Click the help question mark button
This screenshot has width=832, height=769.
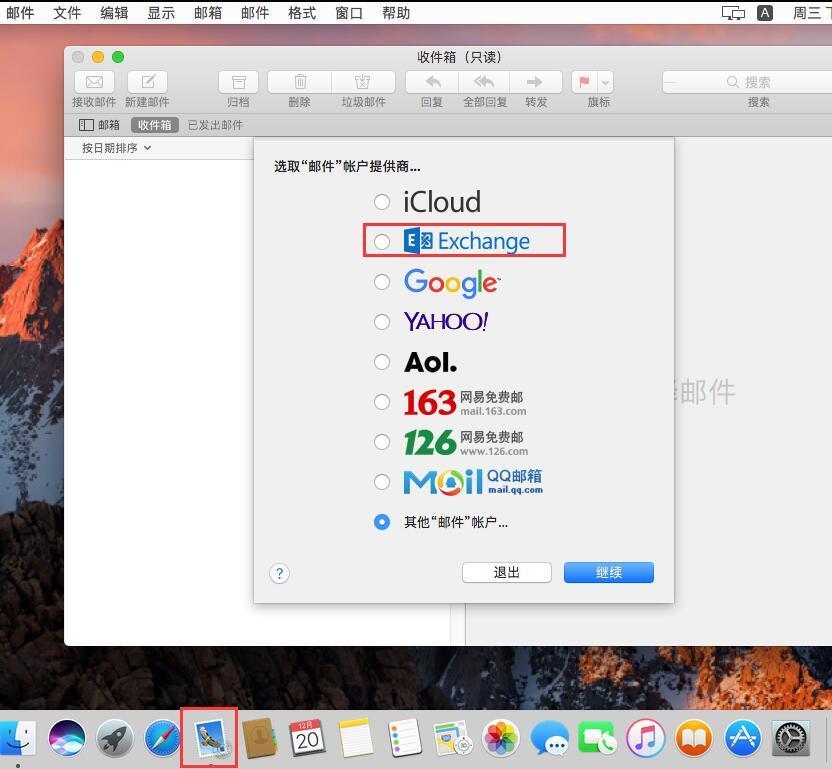[280, 573]
